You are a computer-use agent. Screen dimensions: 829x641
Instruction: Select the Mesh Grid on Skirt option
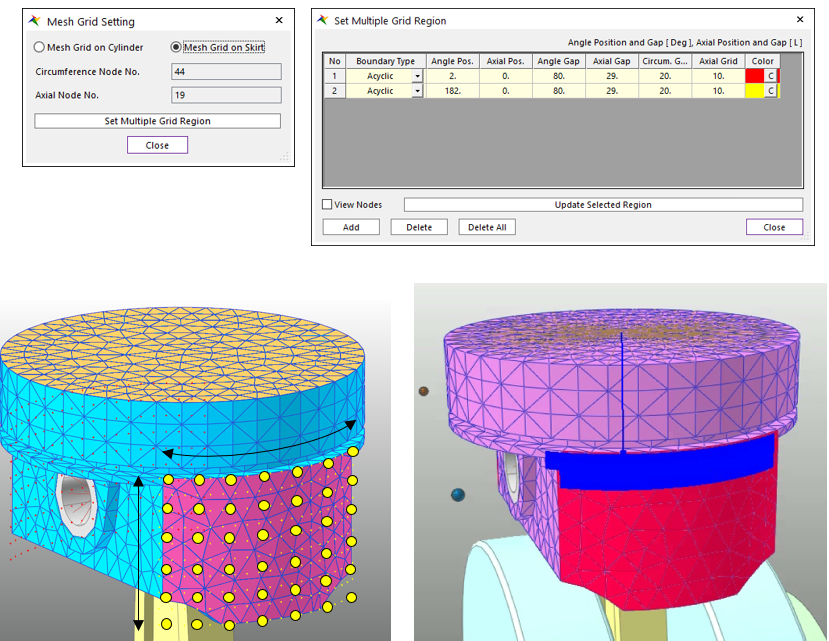point(177,47)
